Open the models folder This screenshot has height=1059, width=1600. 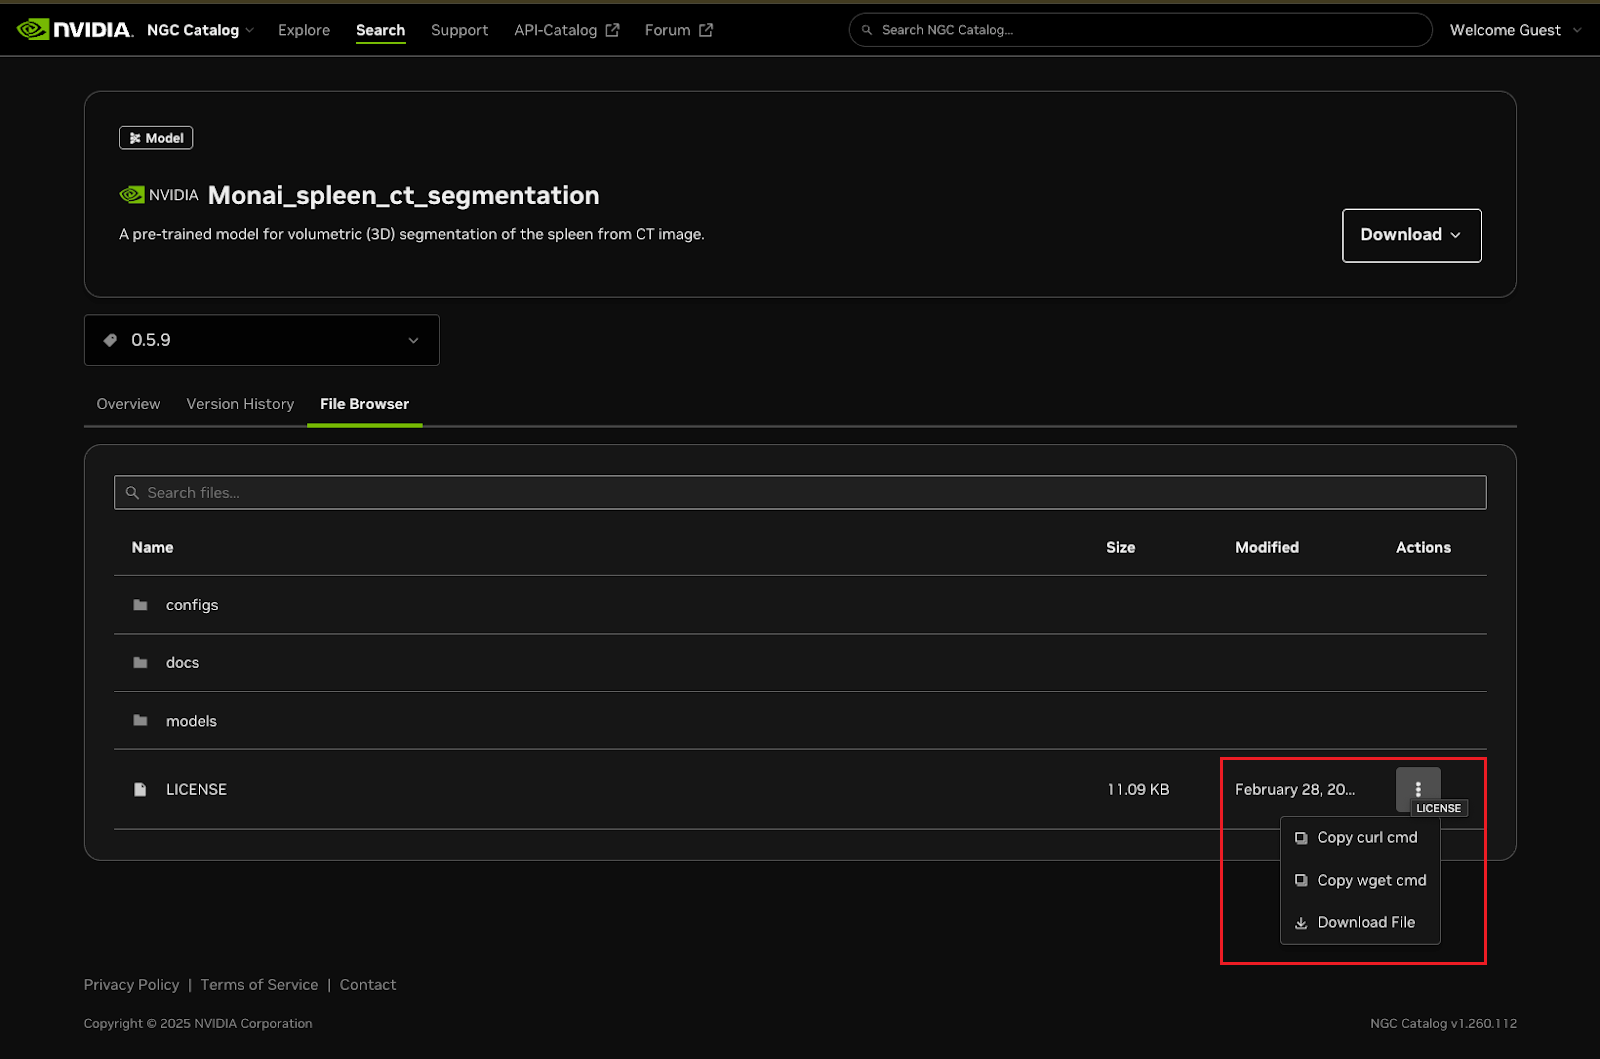(191, 721)
